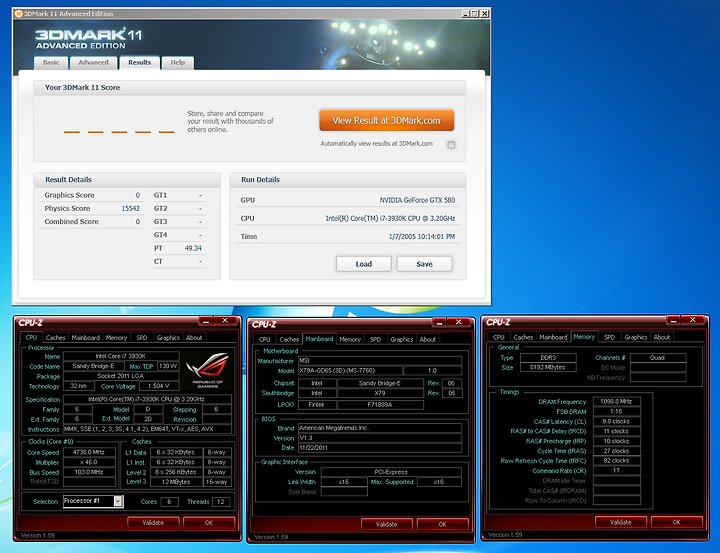Viewport: 720px width, 553px height.
Task: Click the Command Rate 1T field
Action: pyautogui.click(x=616, y=470)
